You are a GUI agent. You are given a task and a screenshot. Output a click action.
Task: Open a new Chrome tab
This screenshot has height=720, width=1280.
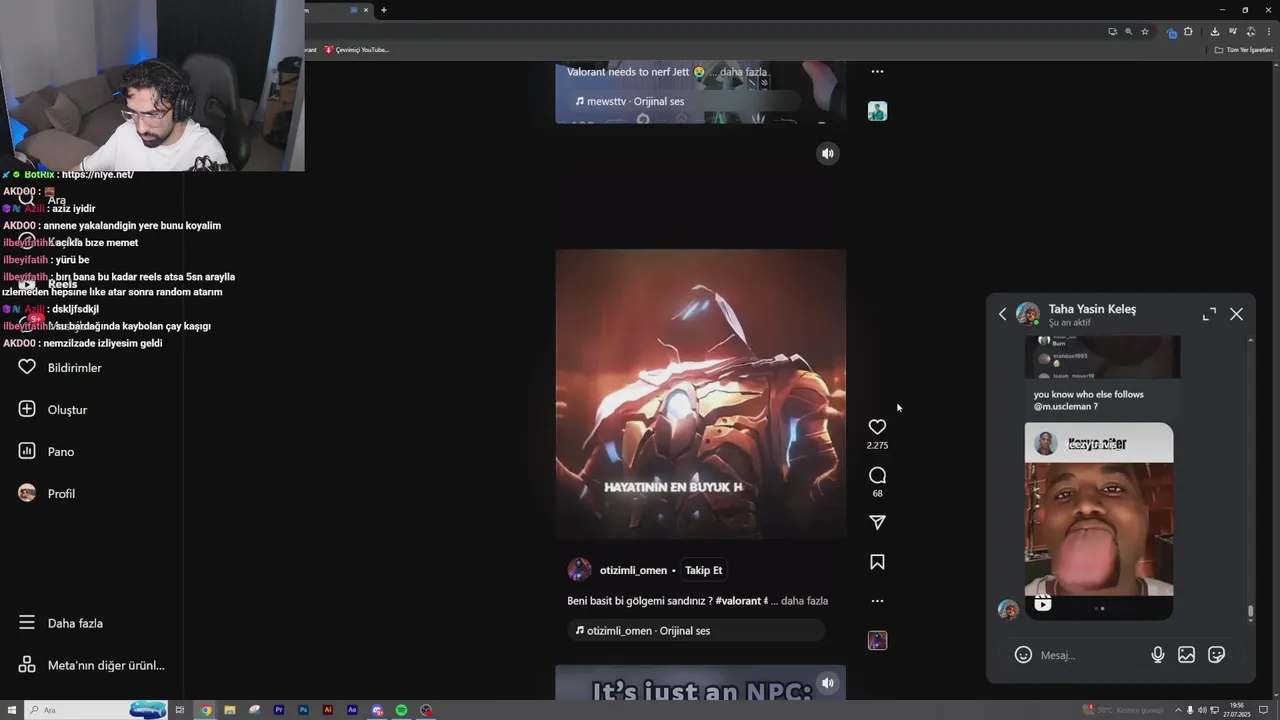coord(383,10)
